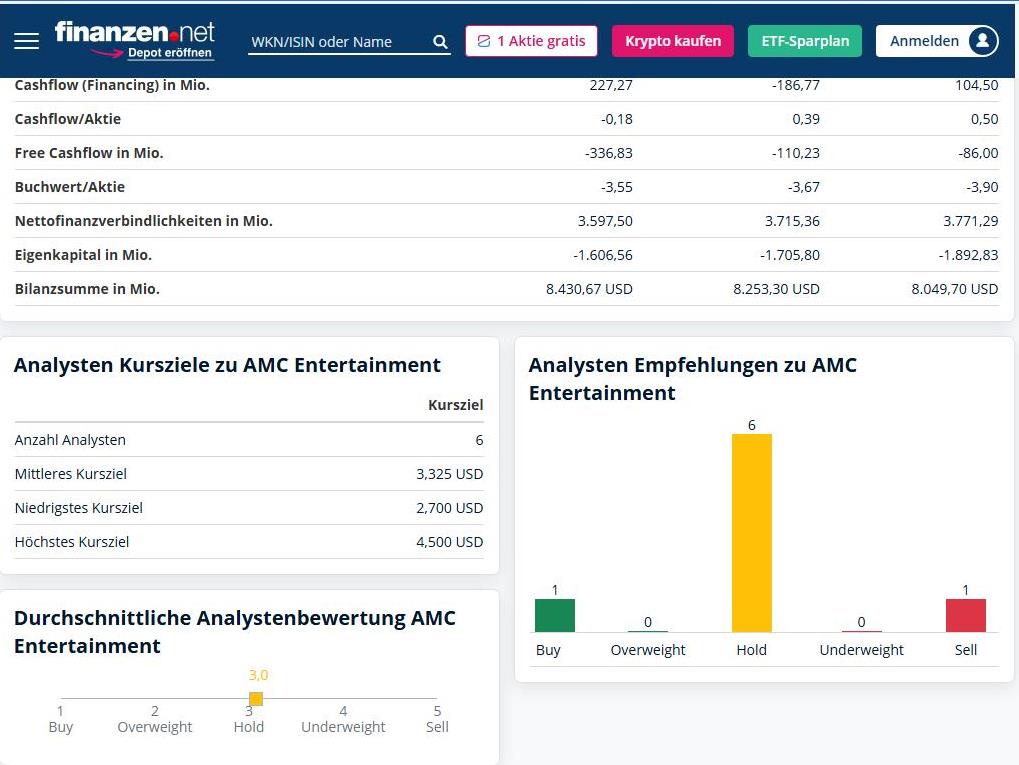Click the user profile icon beside Anmelden

[x=981, y=41]
